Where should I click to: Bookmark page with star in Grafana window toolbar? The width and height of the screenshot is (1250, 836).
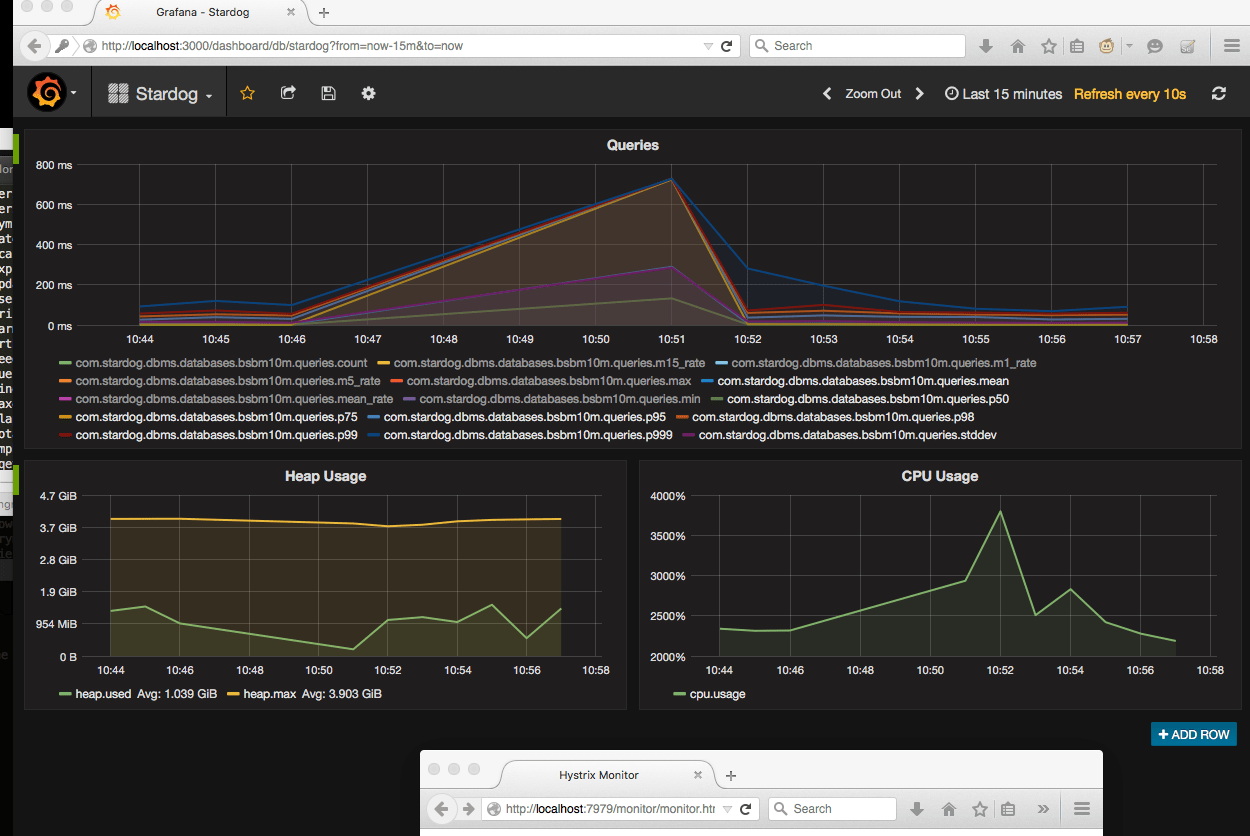point(1049,46)
